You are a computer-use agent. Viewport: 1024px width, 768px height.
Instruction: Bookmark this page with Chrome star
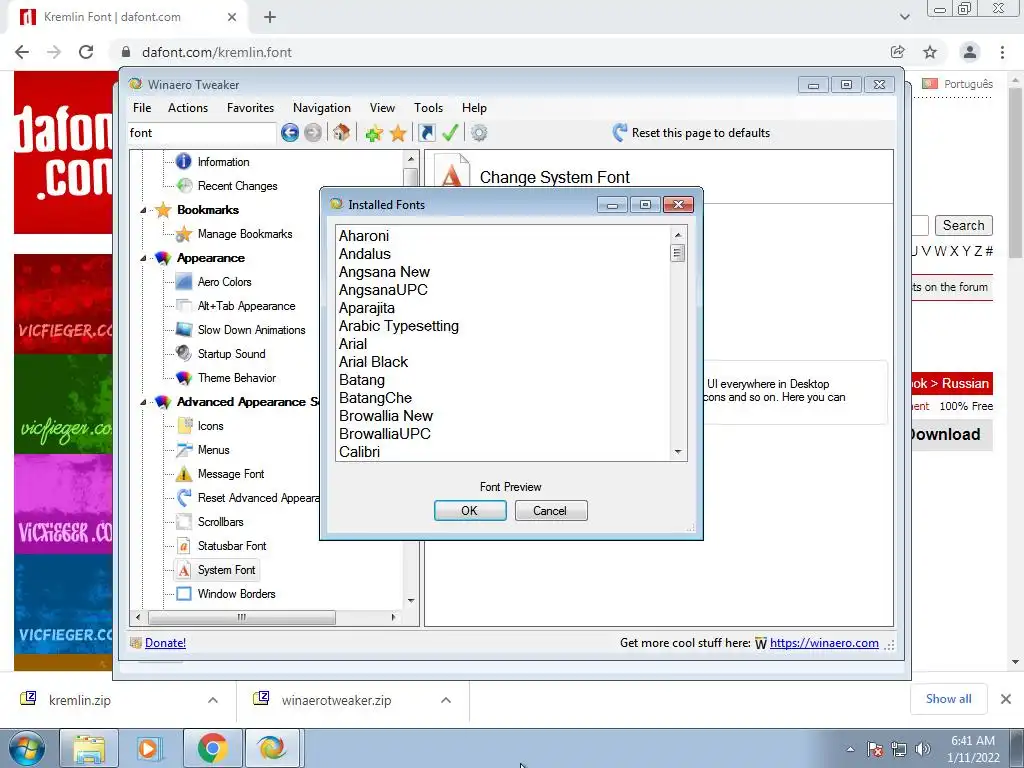coord(930,52)
